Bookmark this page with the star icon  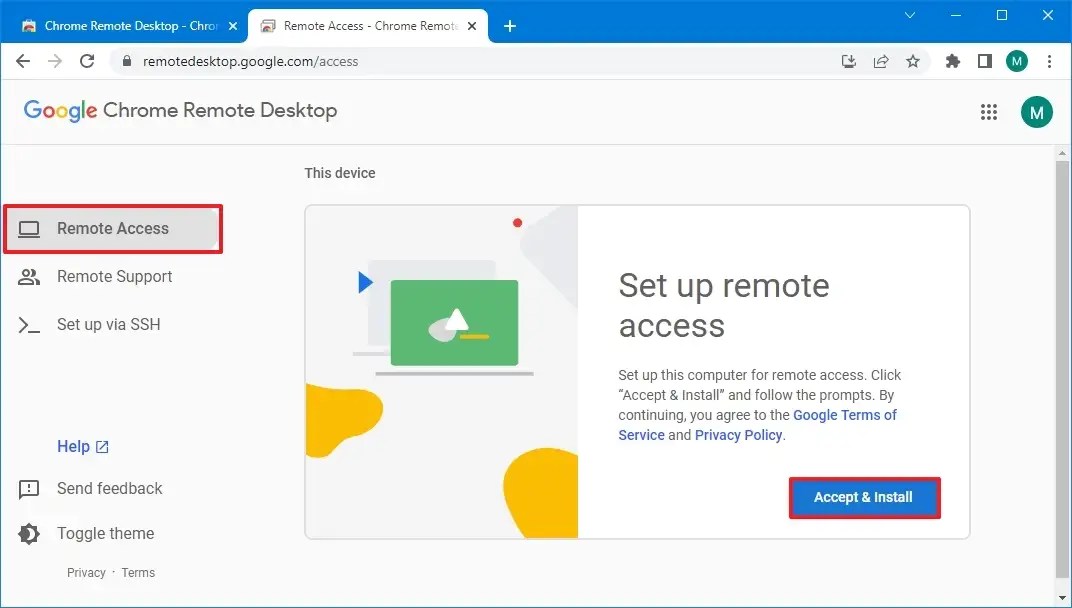point(913,61)
